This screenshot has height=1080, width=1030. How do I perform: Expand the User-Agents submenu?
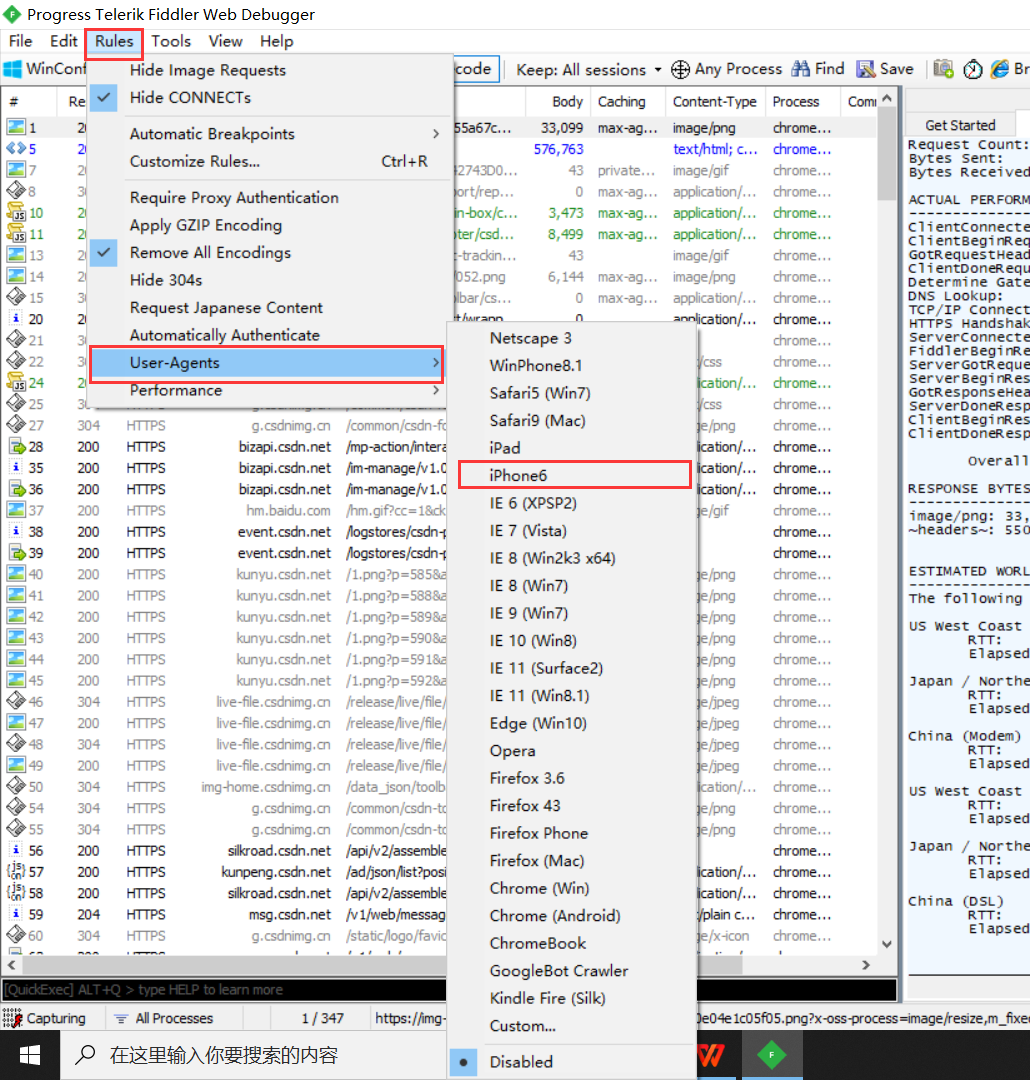coord(267,363)
